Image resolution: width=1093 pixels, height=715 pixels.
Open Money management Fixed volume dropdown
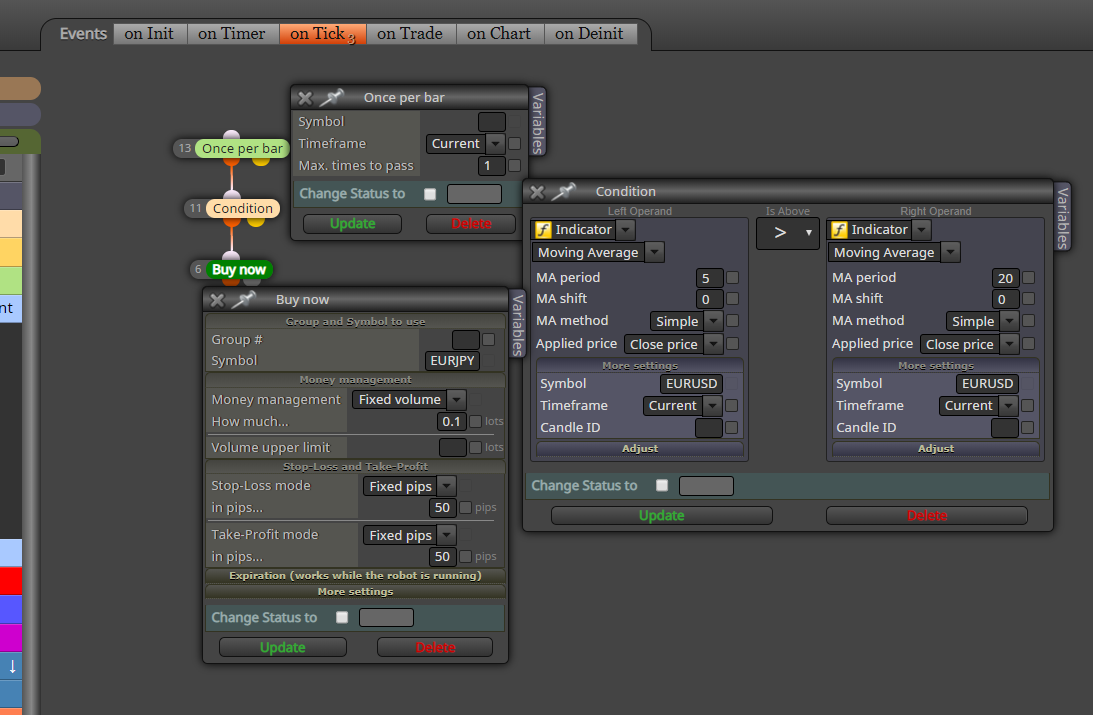[x=408, y=399]
